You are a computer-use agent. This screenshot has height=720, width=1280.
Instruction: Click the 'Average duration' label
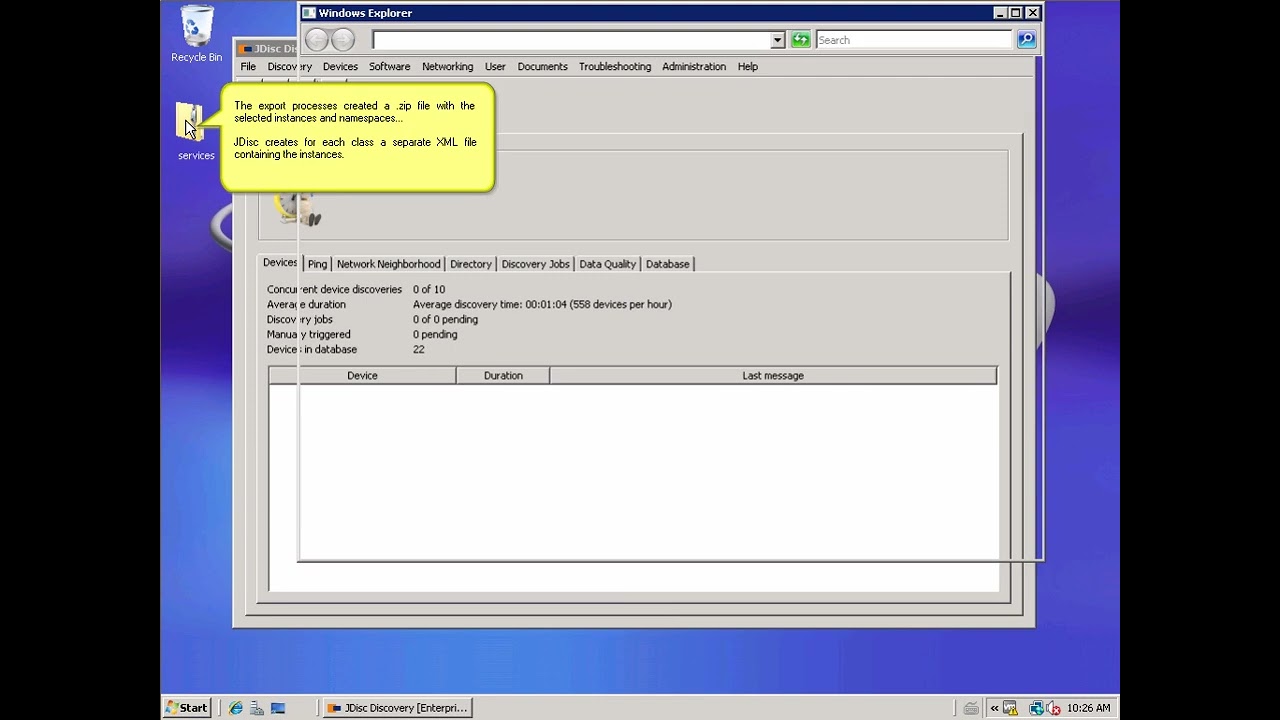pos(306,305)
